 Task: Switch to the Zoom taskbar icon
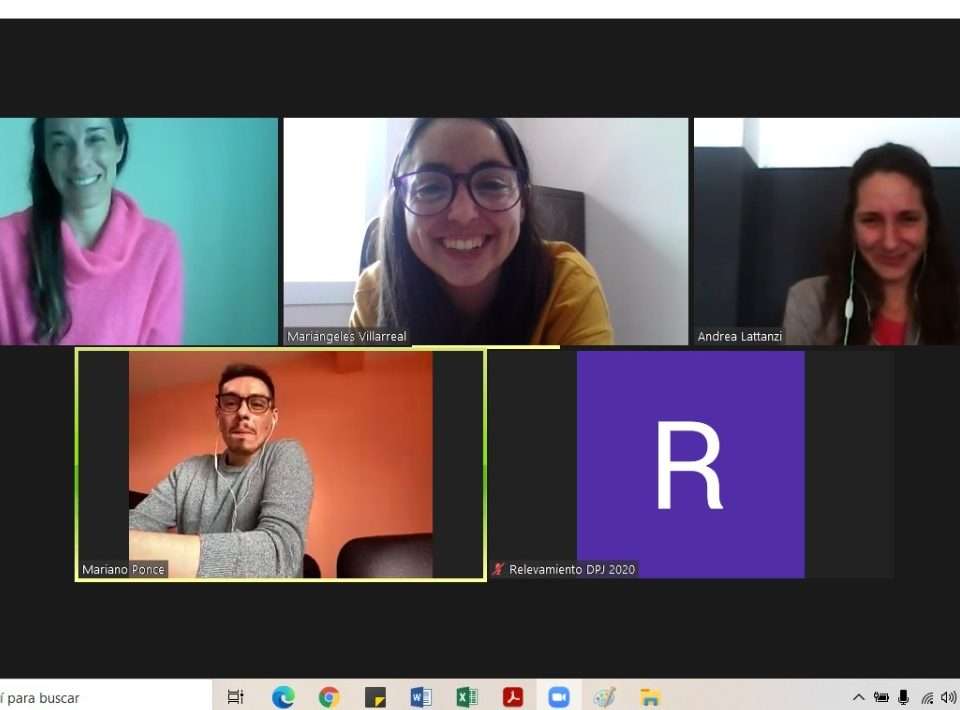tap(558, 697)
